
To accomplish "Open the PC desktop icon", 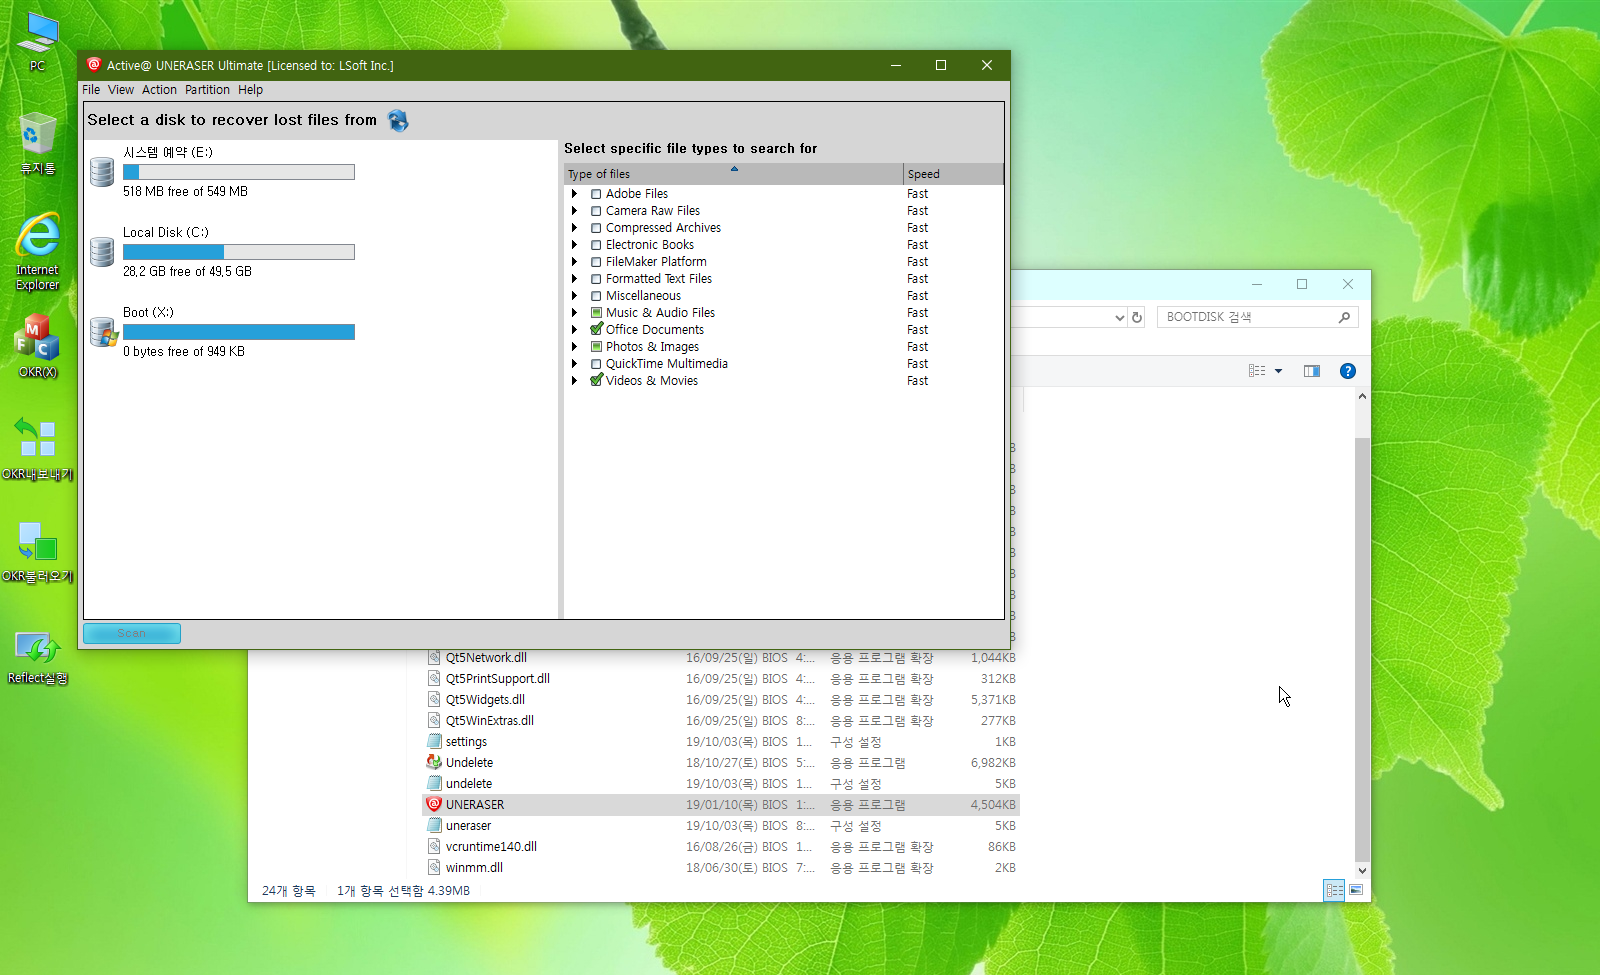I will pyautogui.click(x=37, y=33).
